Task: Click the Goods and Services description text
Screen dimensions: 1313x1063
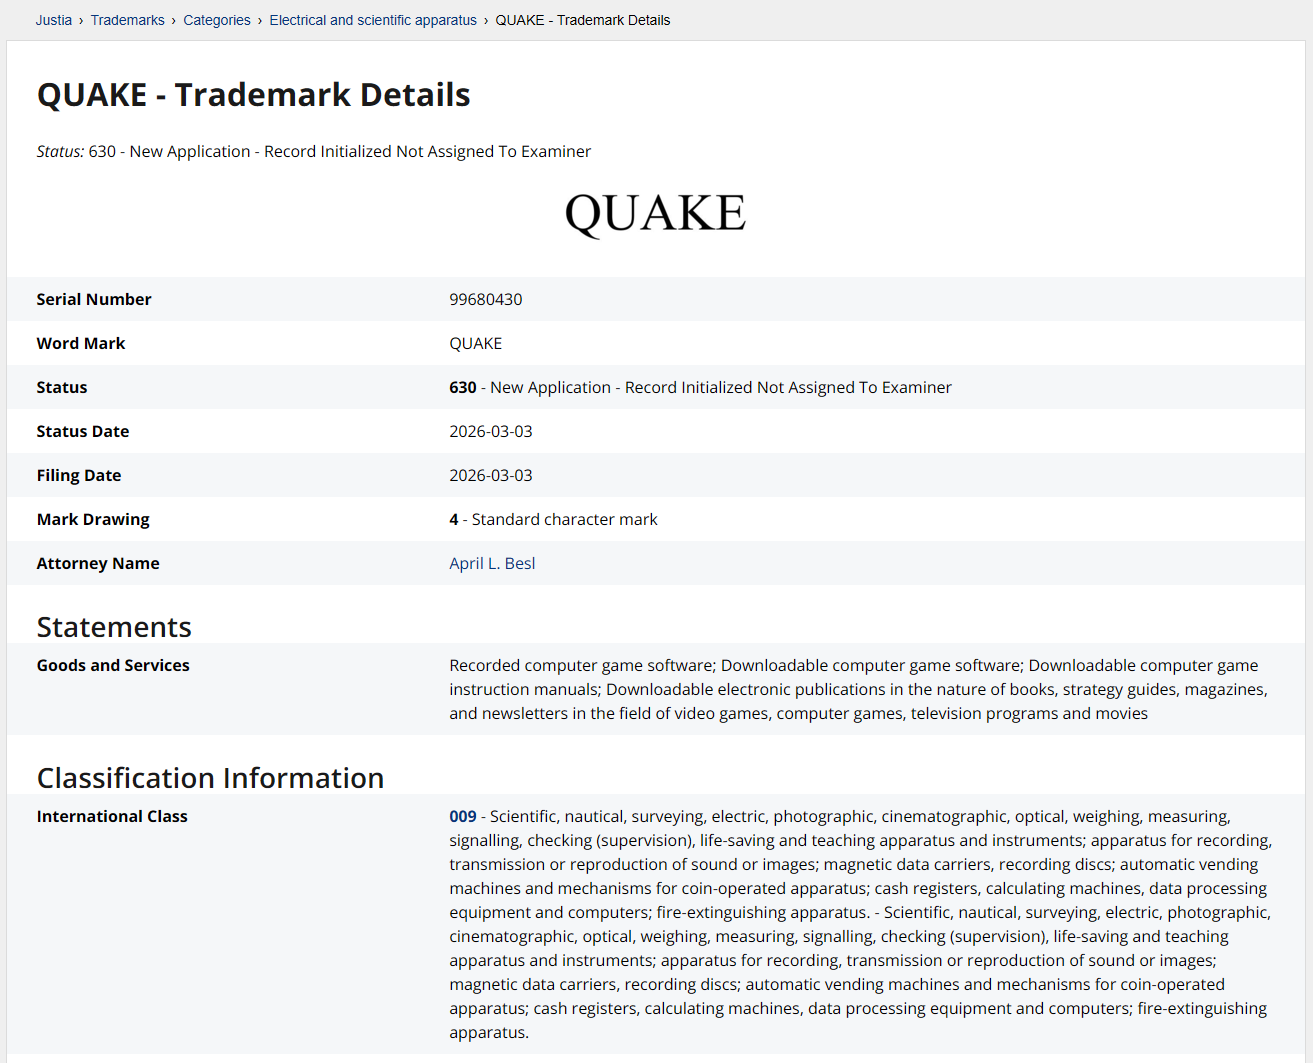Action: (x=857, y=689)
